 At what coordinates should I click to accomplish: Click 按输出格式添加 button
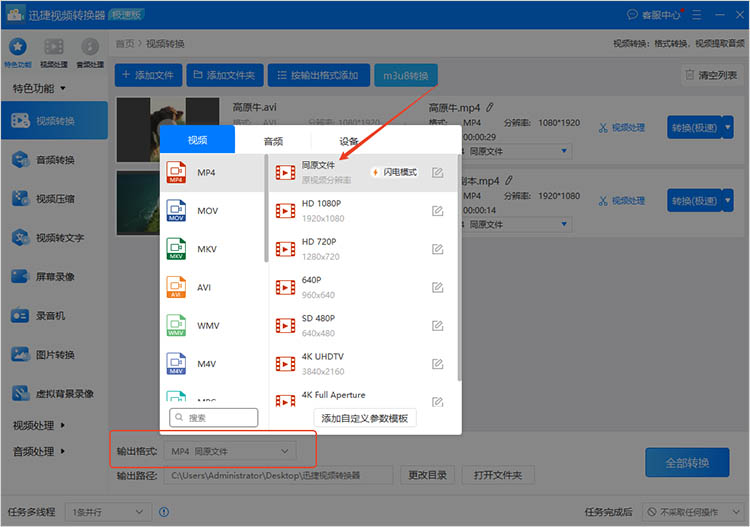coord(319,75)
